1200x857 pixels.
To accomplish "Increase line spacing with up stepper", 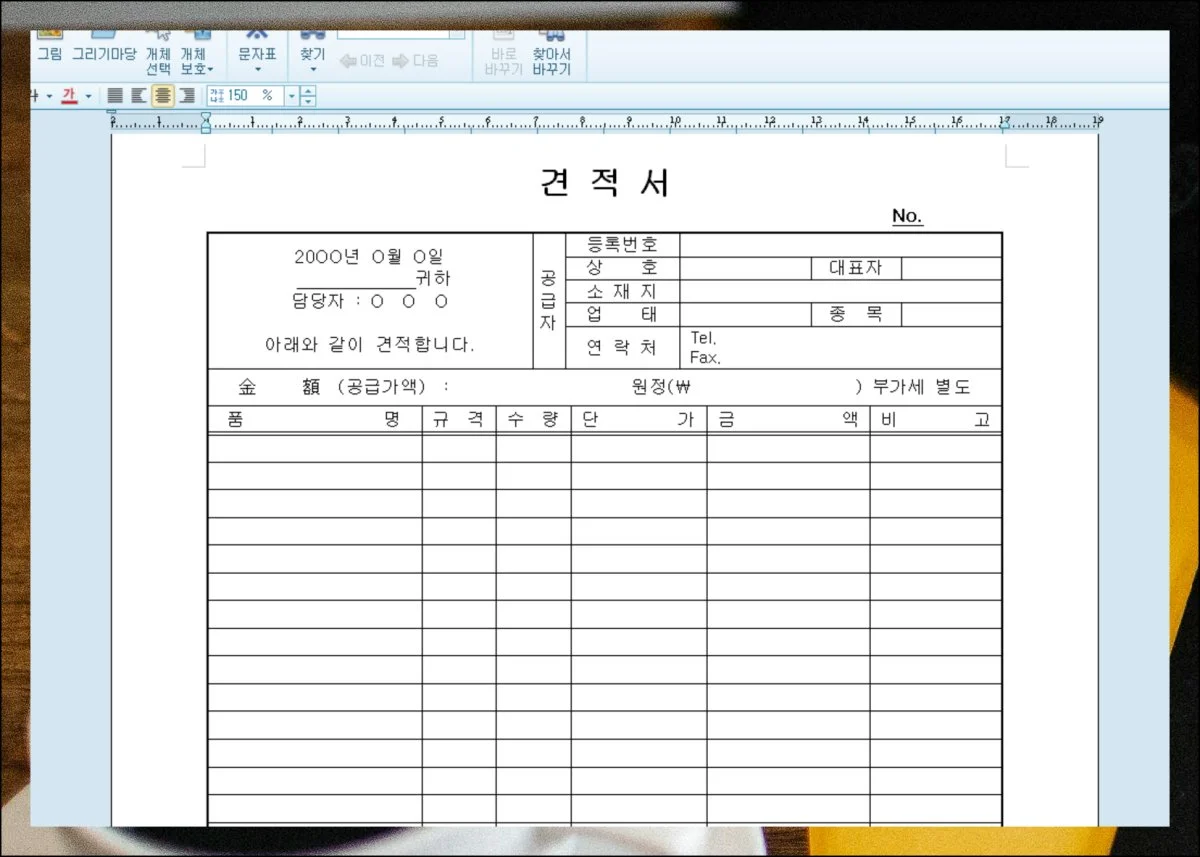I will [309, 91].
